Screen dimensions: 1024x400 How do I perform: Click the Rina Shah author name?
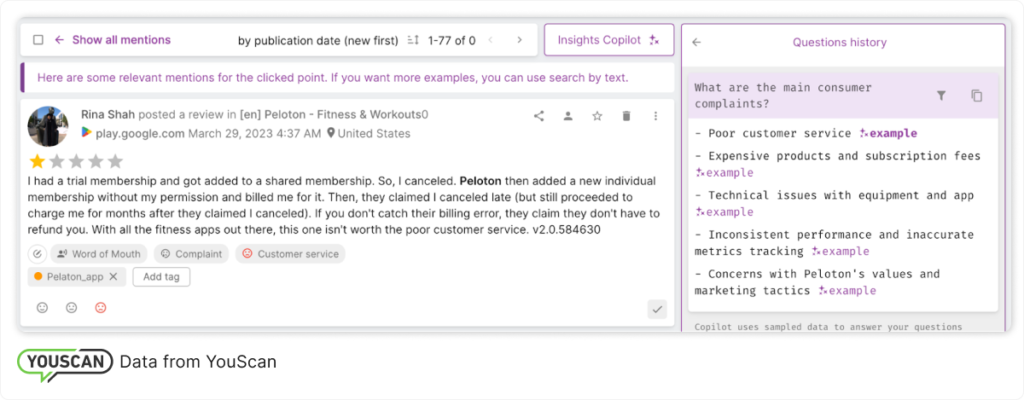108,114
